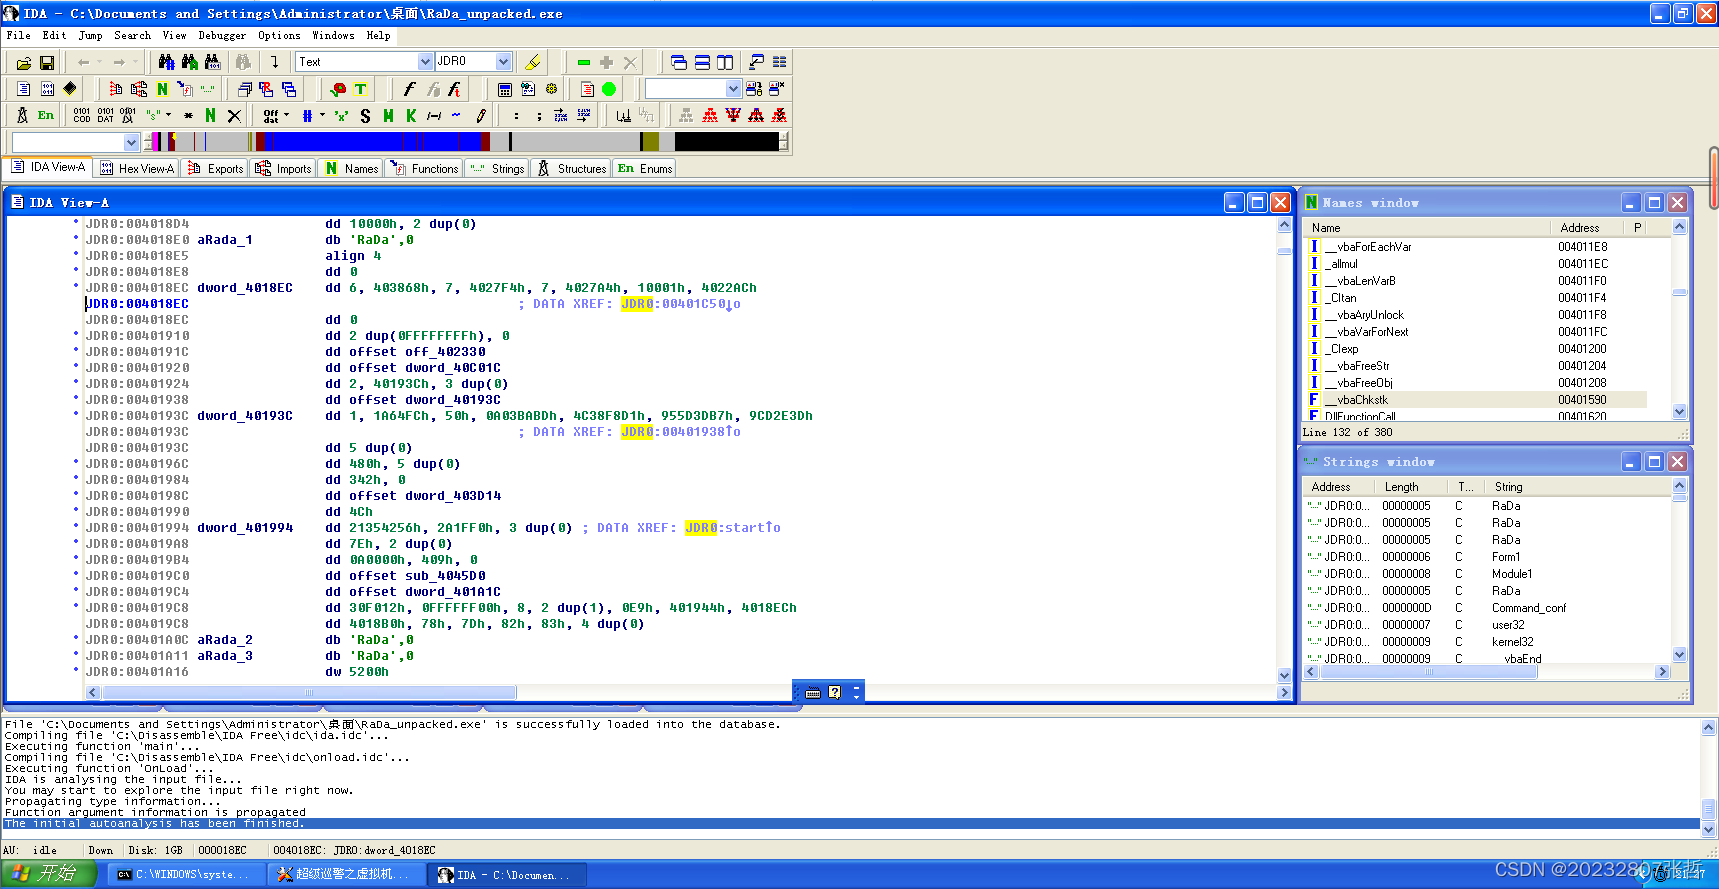Click the black X undefine icon in third row
This screenshot has height=889, width=1719.
point(234,116)
